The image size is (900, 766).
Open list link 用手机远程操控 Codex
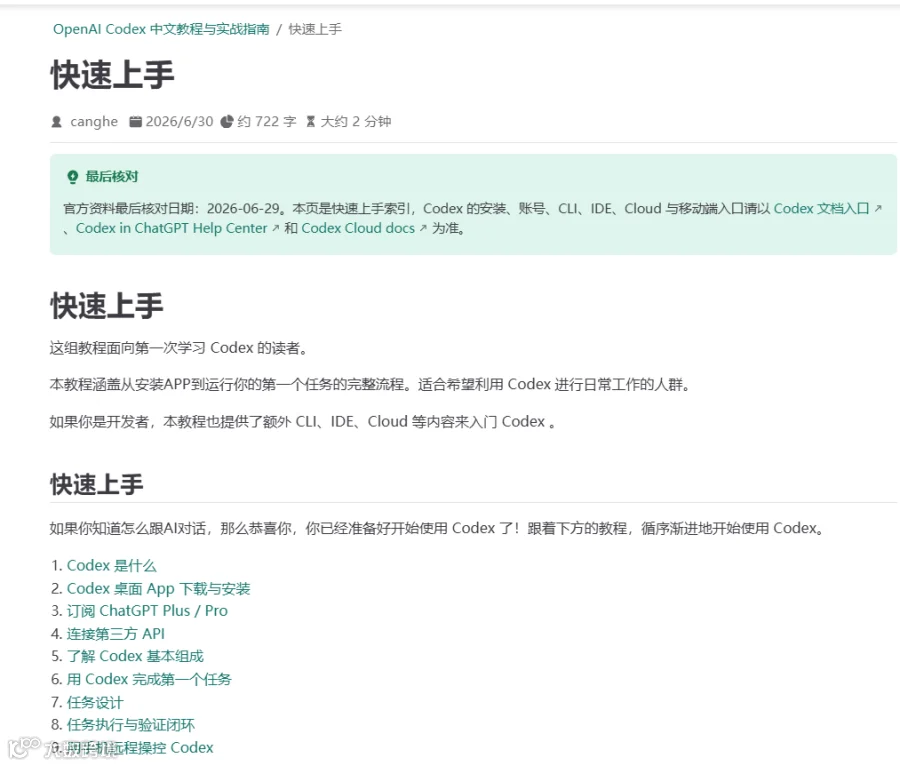coord(139,748)
